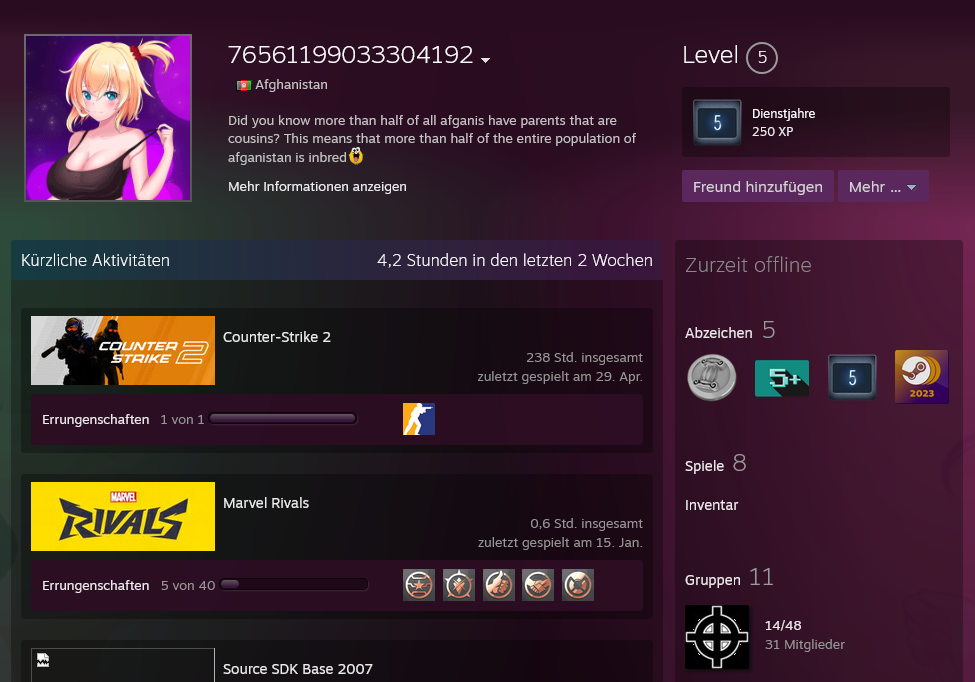Click the Counter-Strike 2 achievement icon
Image resolution: width=975 pixels, height=682 pixels.
coord(418,419)
